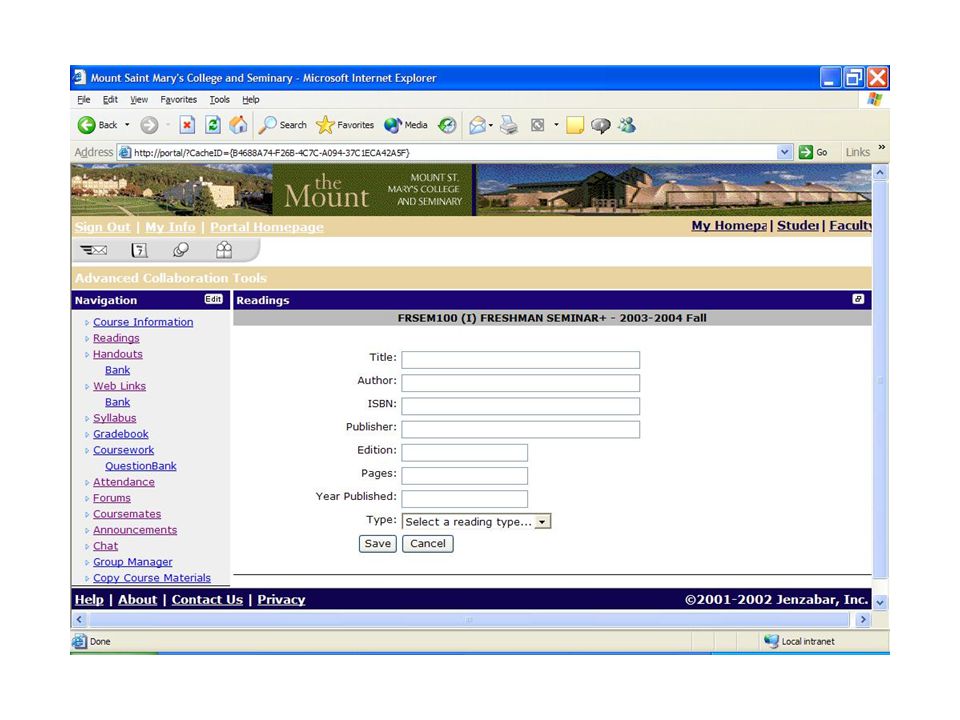Image resolution: width=960 pixels, height=720 pixels.
Task: Open the Messenger people icon
Action: [x=627, y=125]
